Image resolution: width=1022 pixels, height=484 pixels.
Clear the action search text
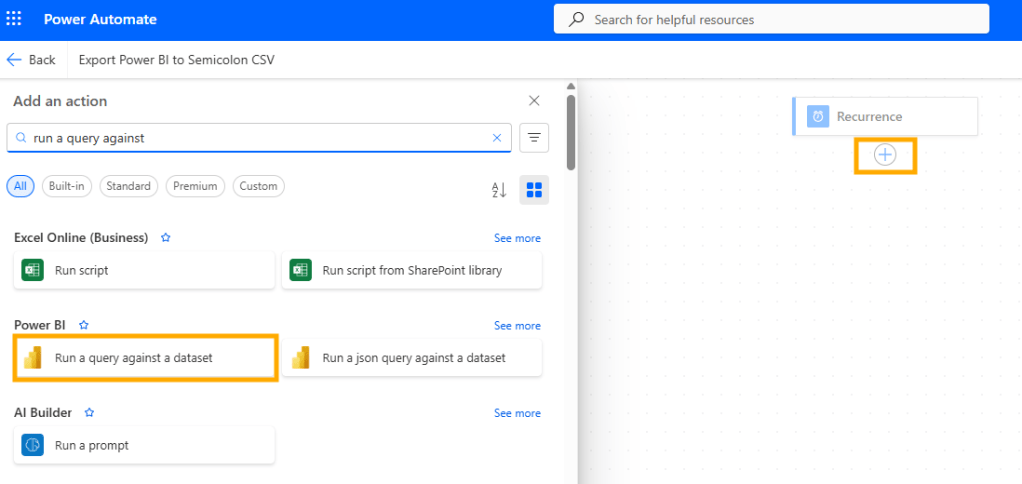point(497,137)
